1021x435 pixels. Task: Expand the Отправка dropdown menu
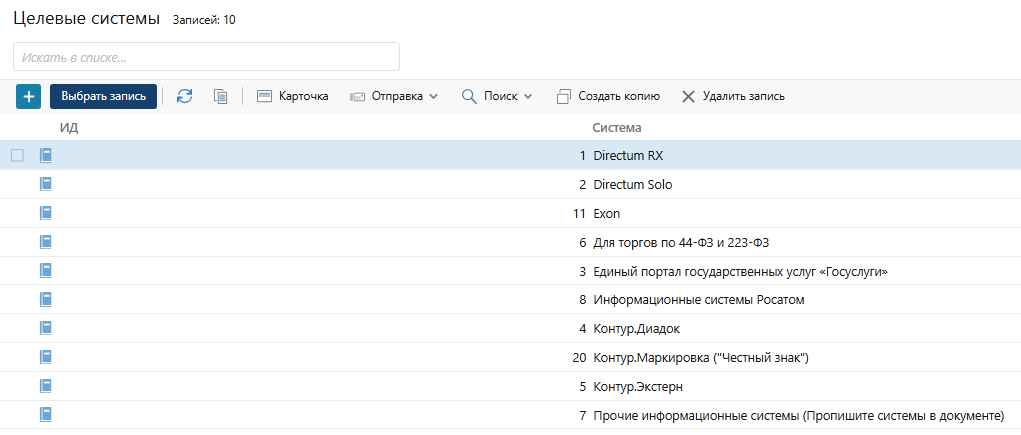(394, 96)
